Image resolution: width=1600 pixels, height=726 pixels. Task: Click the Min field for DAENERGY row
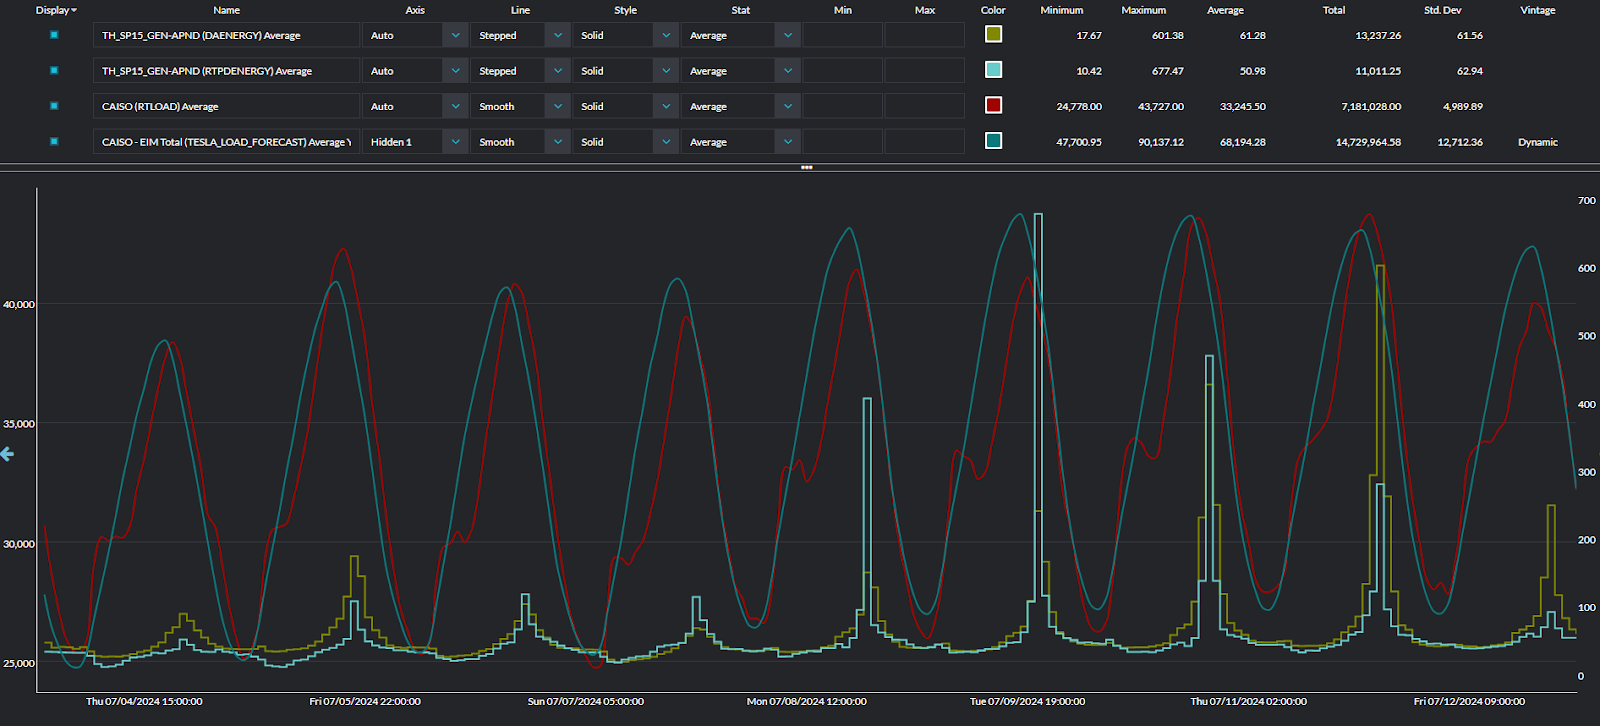[843, 35]
